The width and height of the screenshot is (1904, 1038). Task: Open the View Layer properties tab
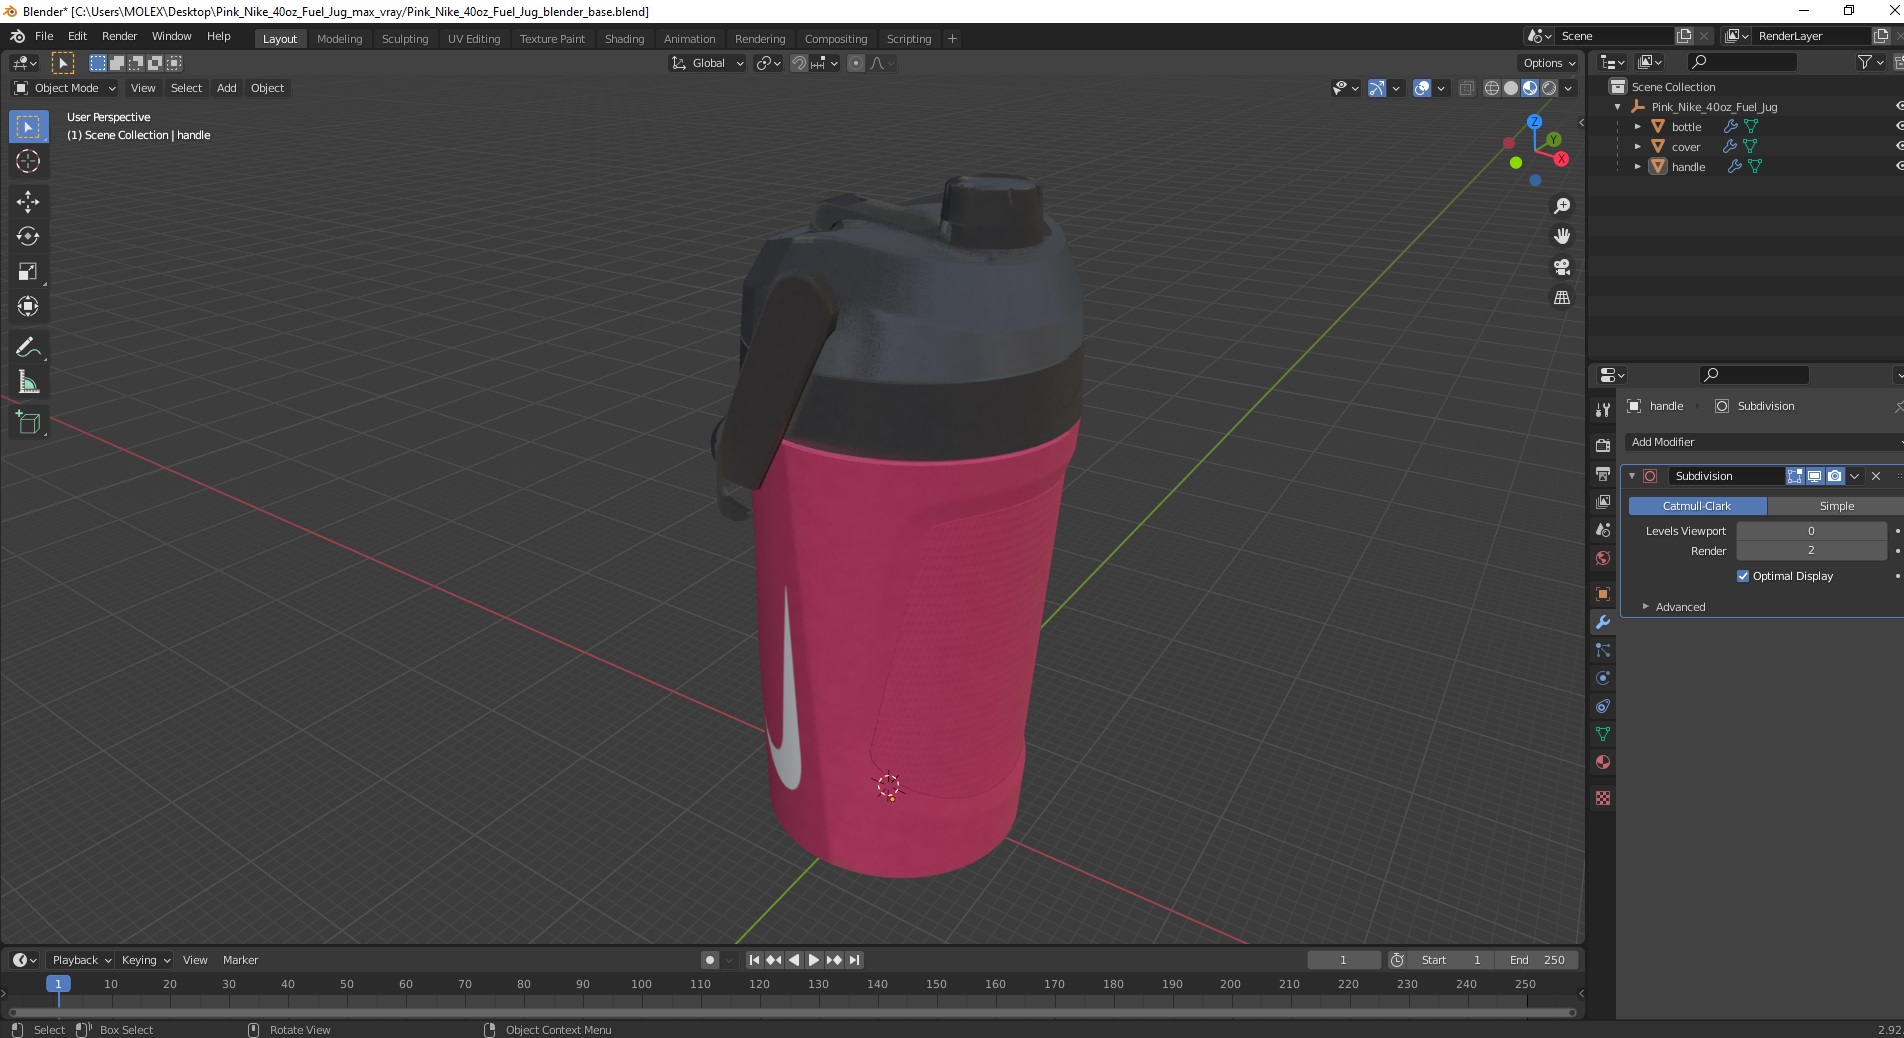[1603, 501]
